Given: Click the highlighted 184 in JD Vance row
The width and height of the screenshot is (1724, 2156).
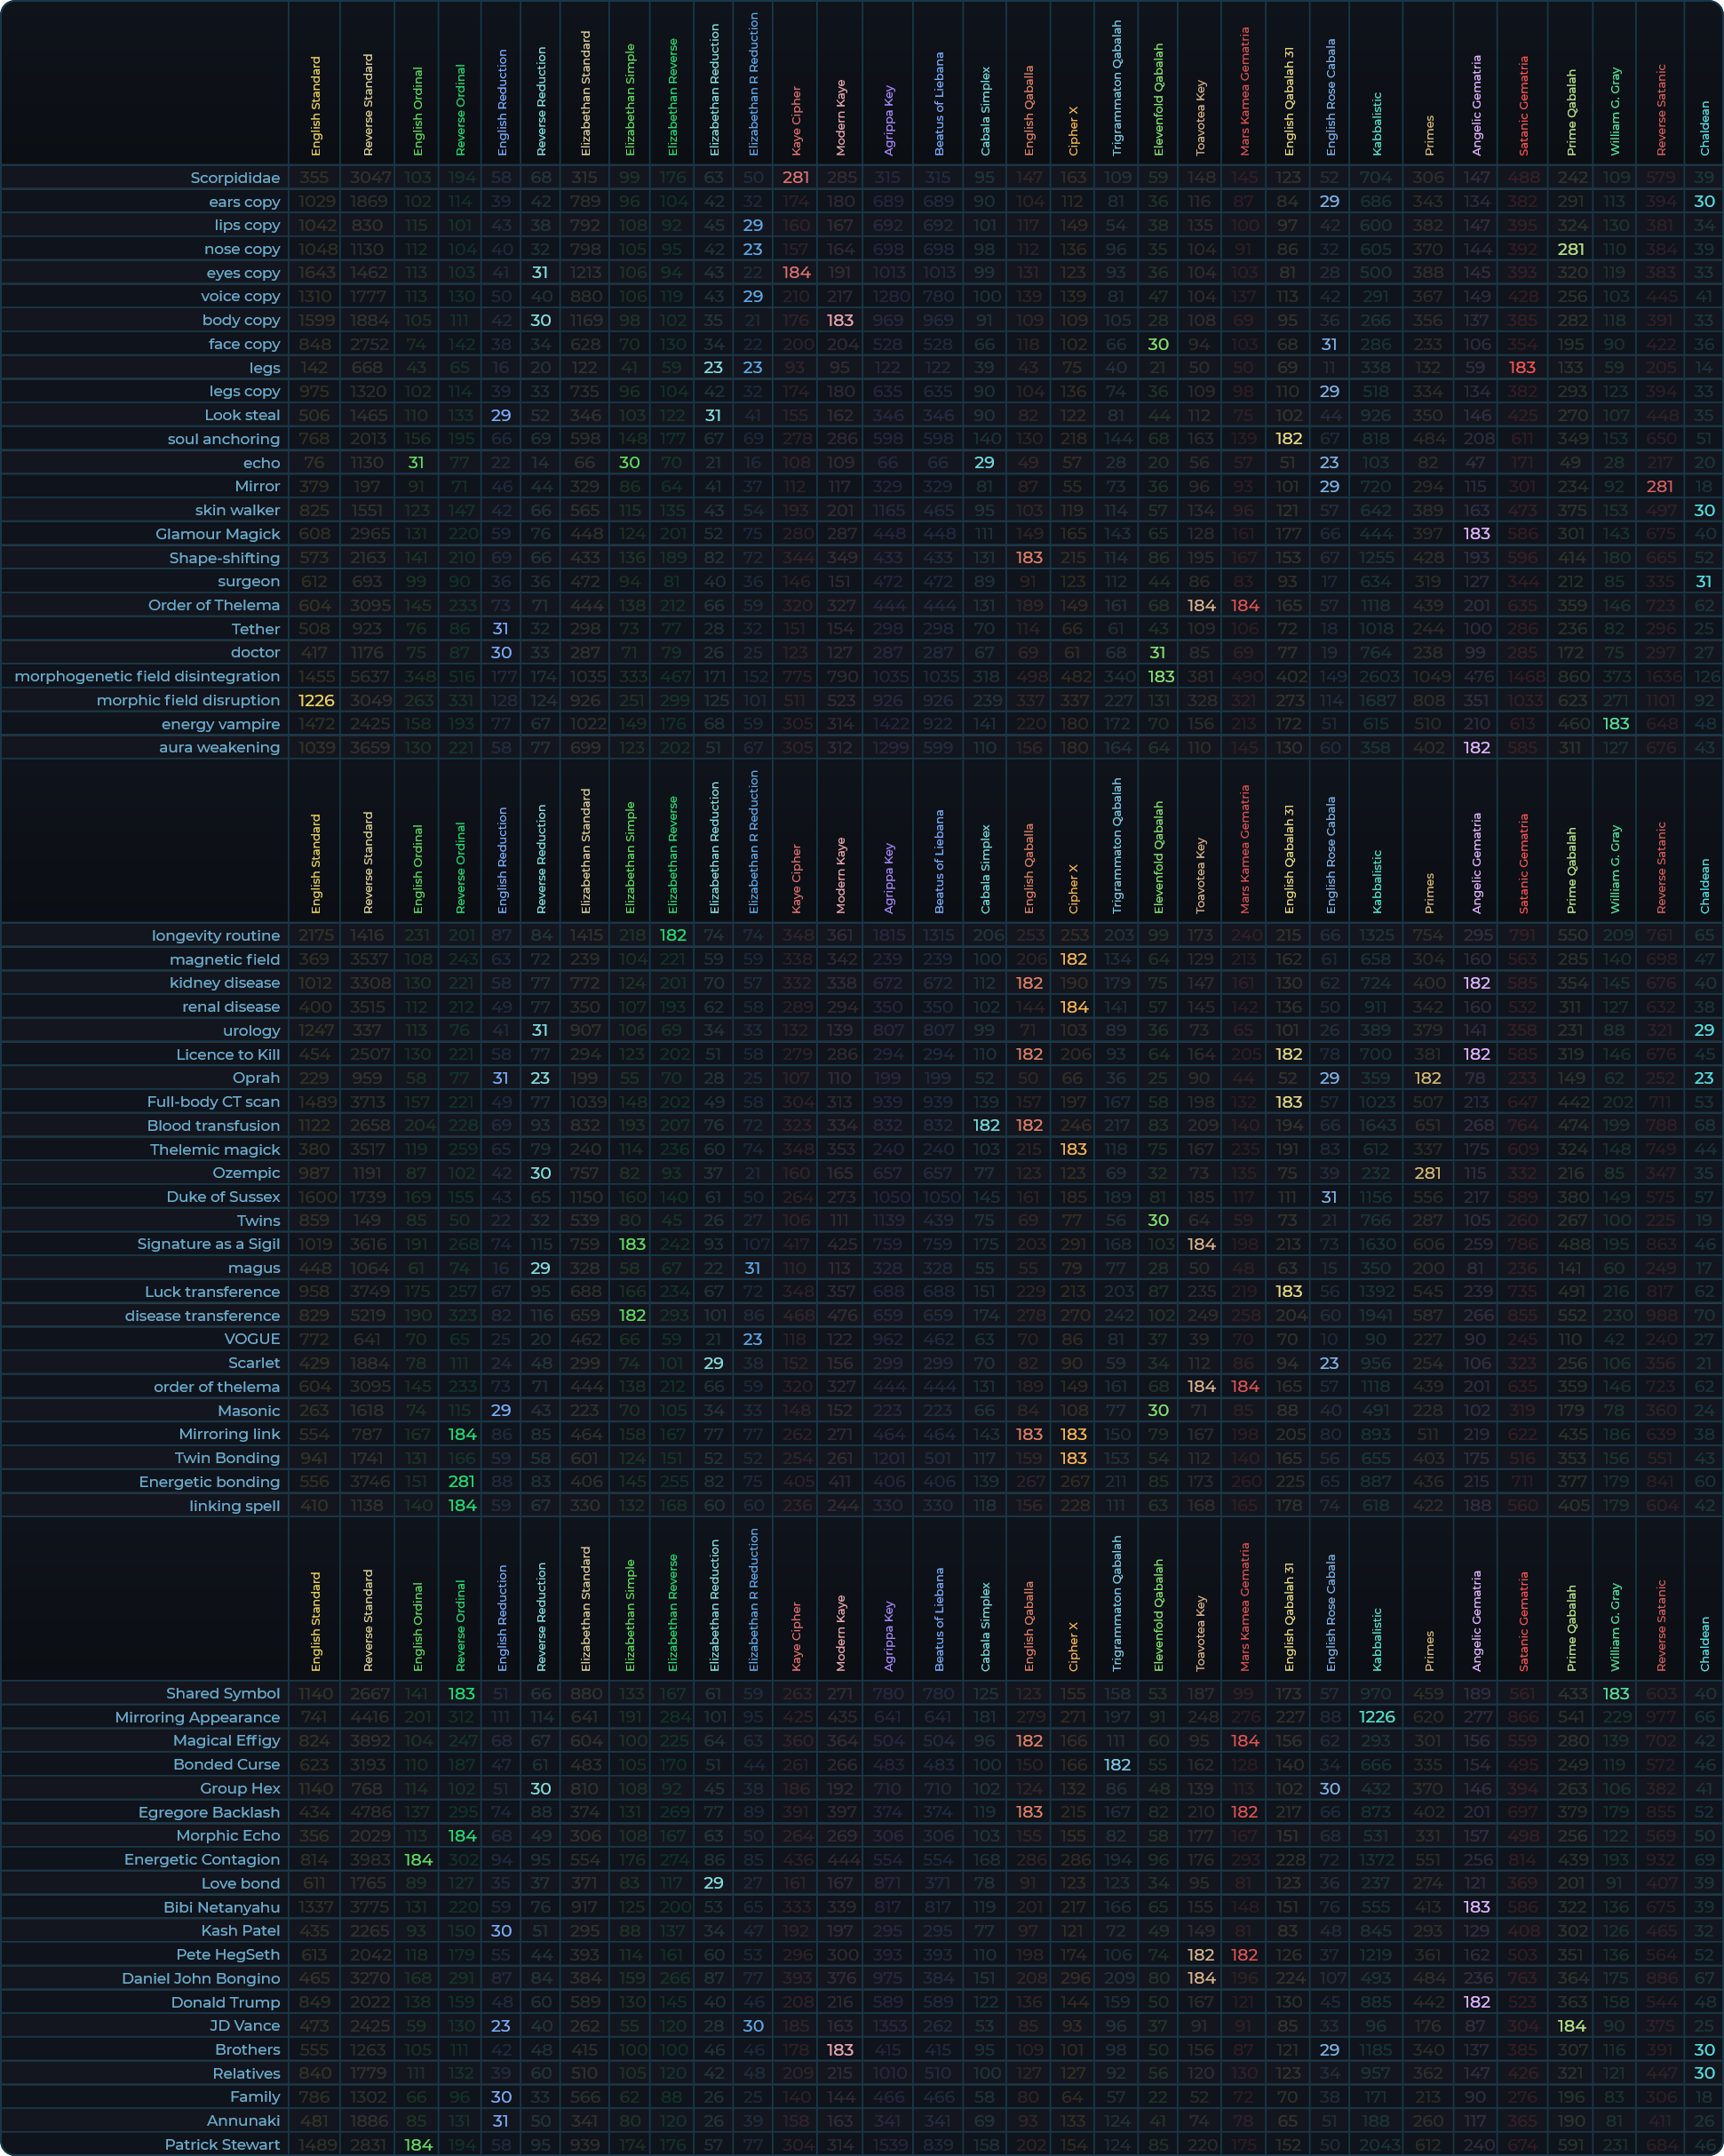Looking at the screenshot, I should [x=1571, y=2026].
